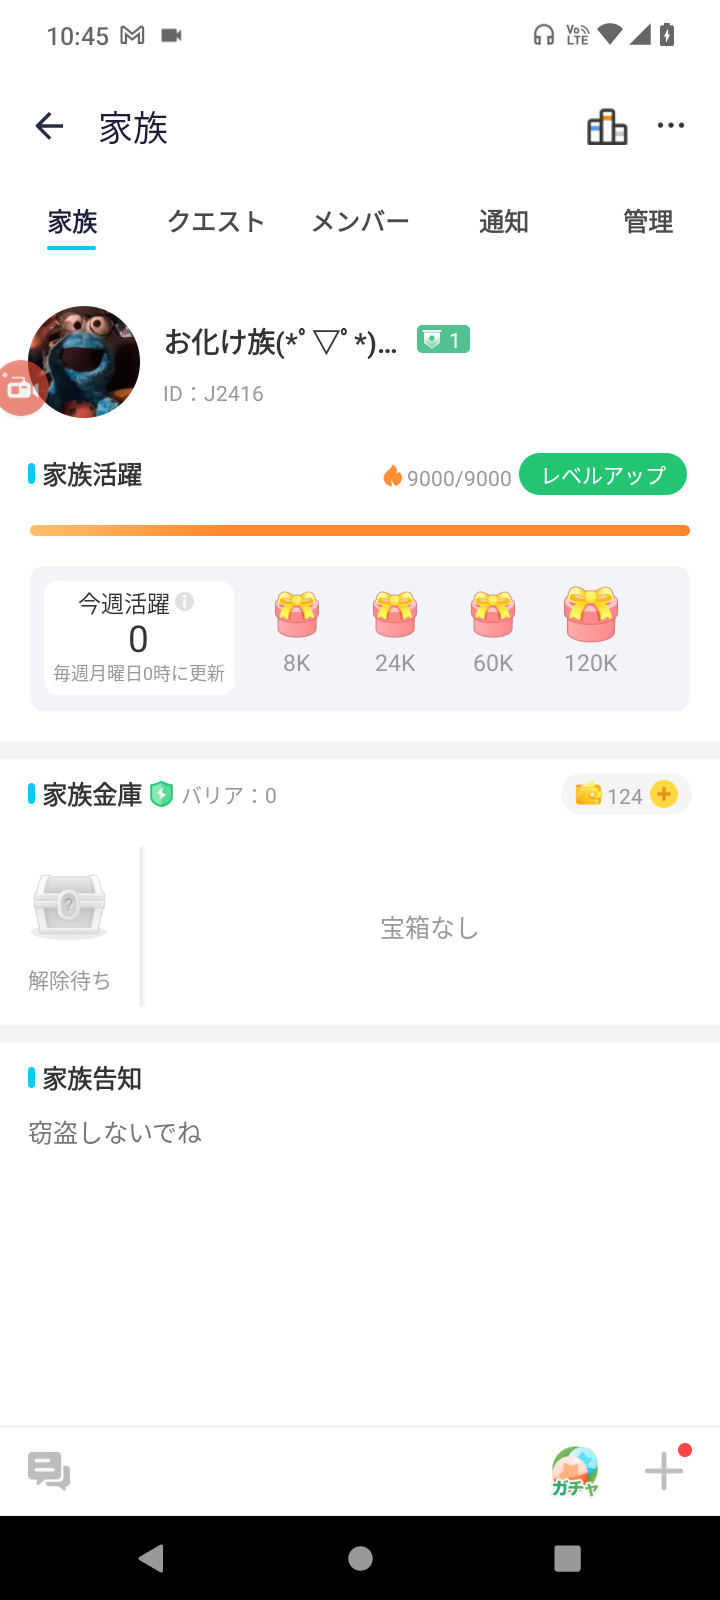Open the 管理 tab
The image size is (720, 1600).
[x=648, y=222]
